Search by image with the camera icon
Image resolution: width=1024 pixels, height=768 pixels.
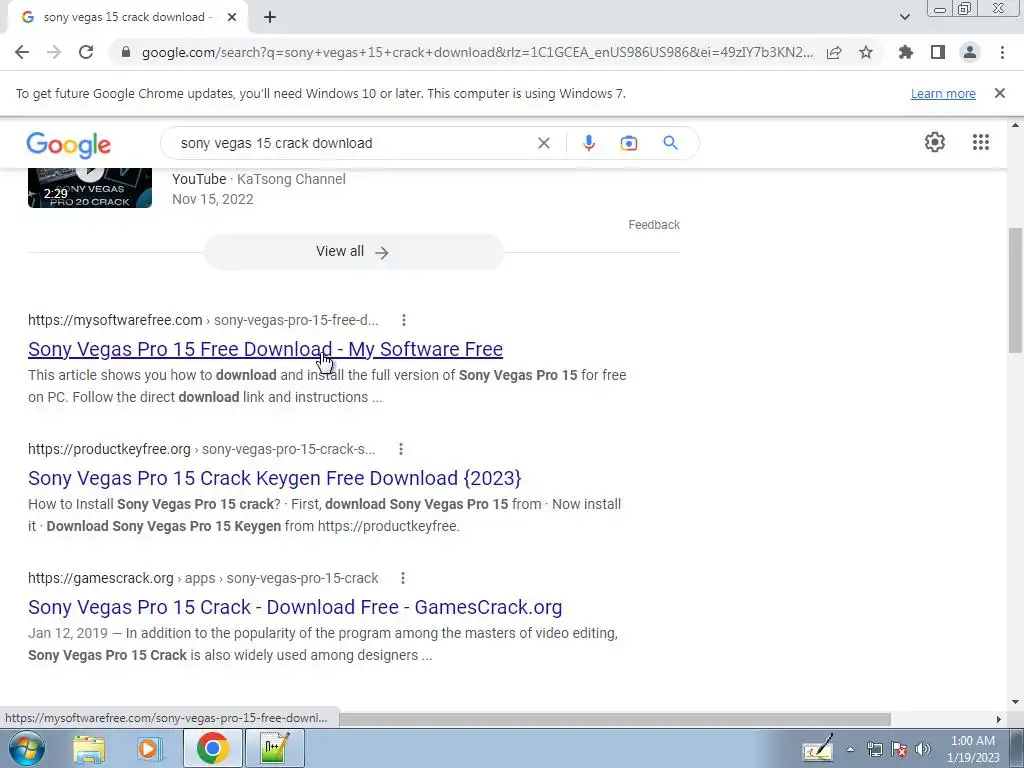[x=628, y=143]
